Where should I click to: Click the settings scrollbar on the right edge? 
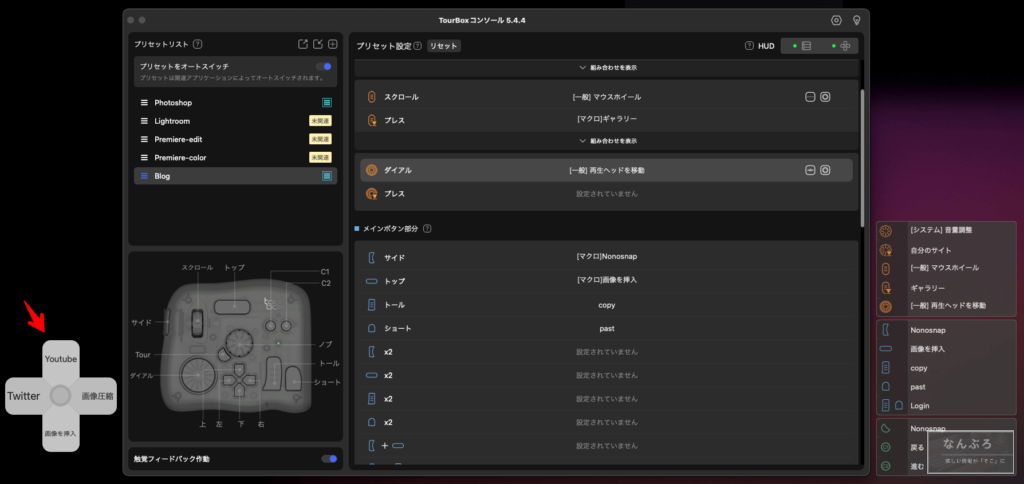point(862,150)
